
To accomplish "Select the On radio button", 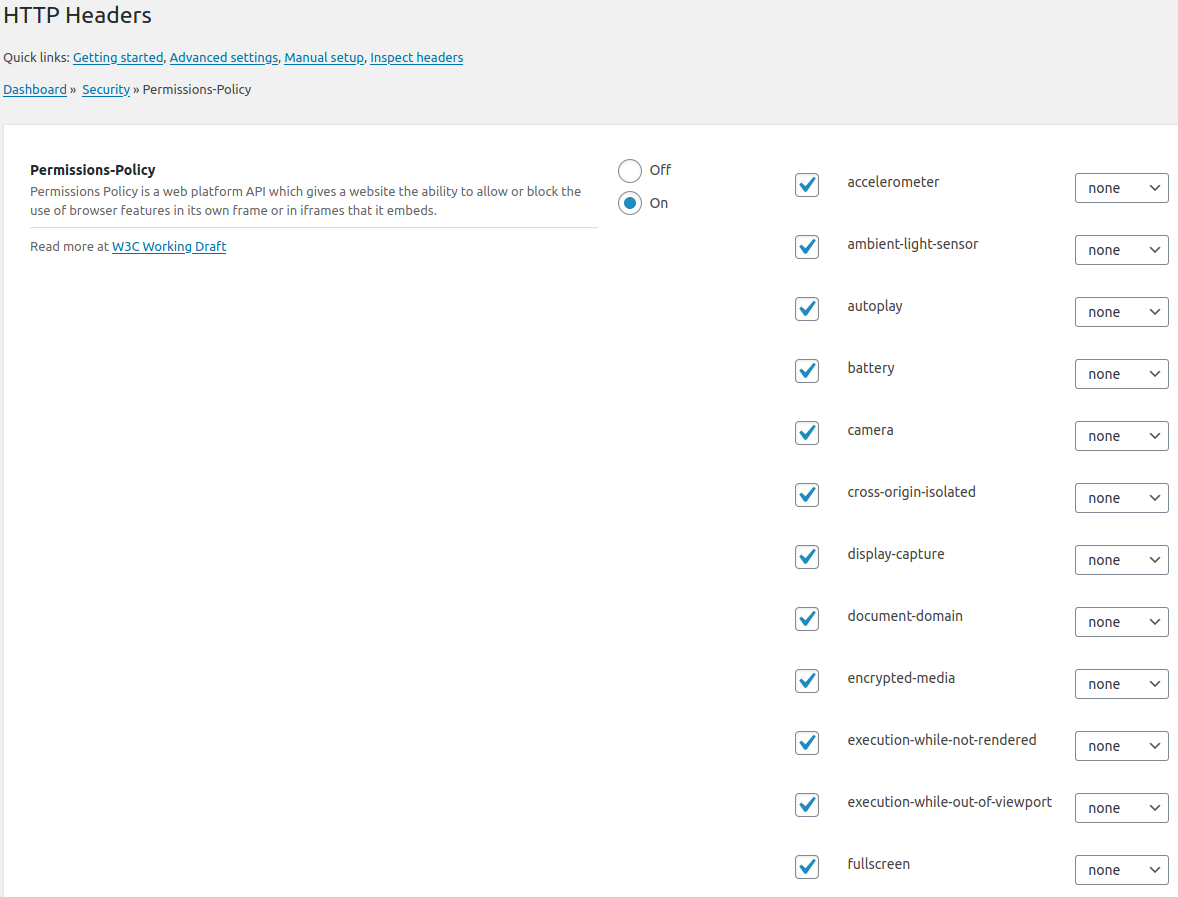I will click(x=630, y=202).
